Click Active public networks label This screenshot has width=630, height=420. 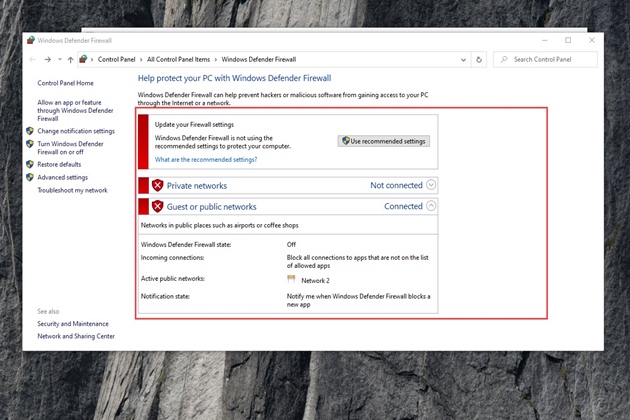pos(173,279)
